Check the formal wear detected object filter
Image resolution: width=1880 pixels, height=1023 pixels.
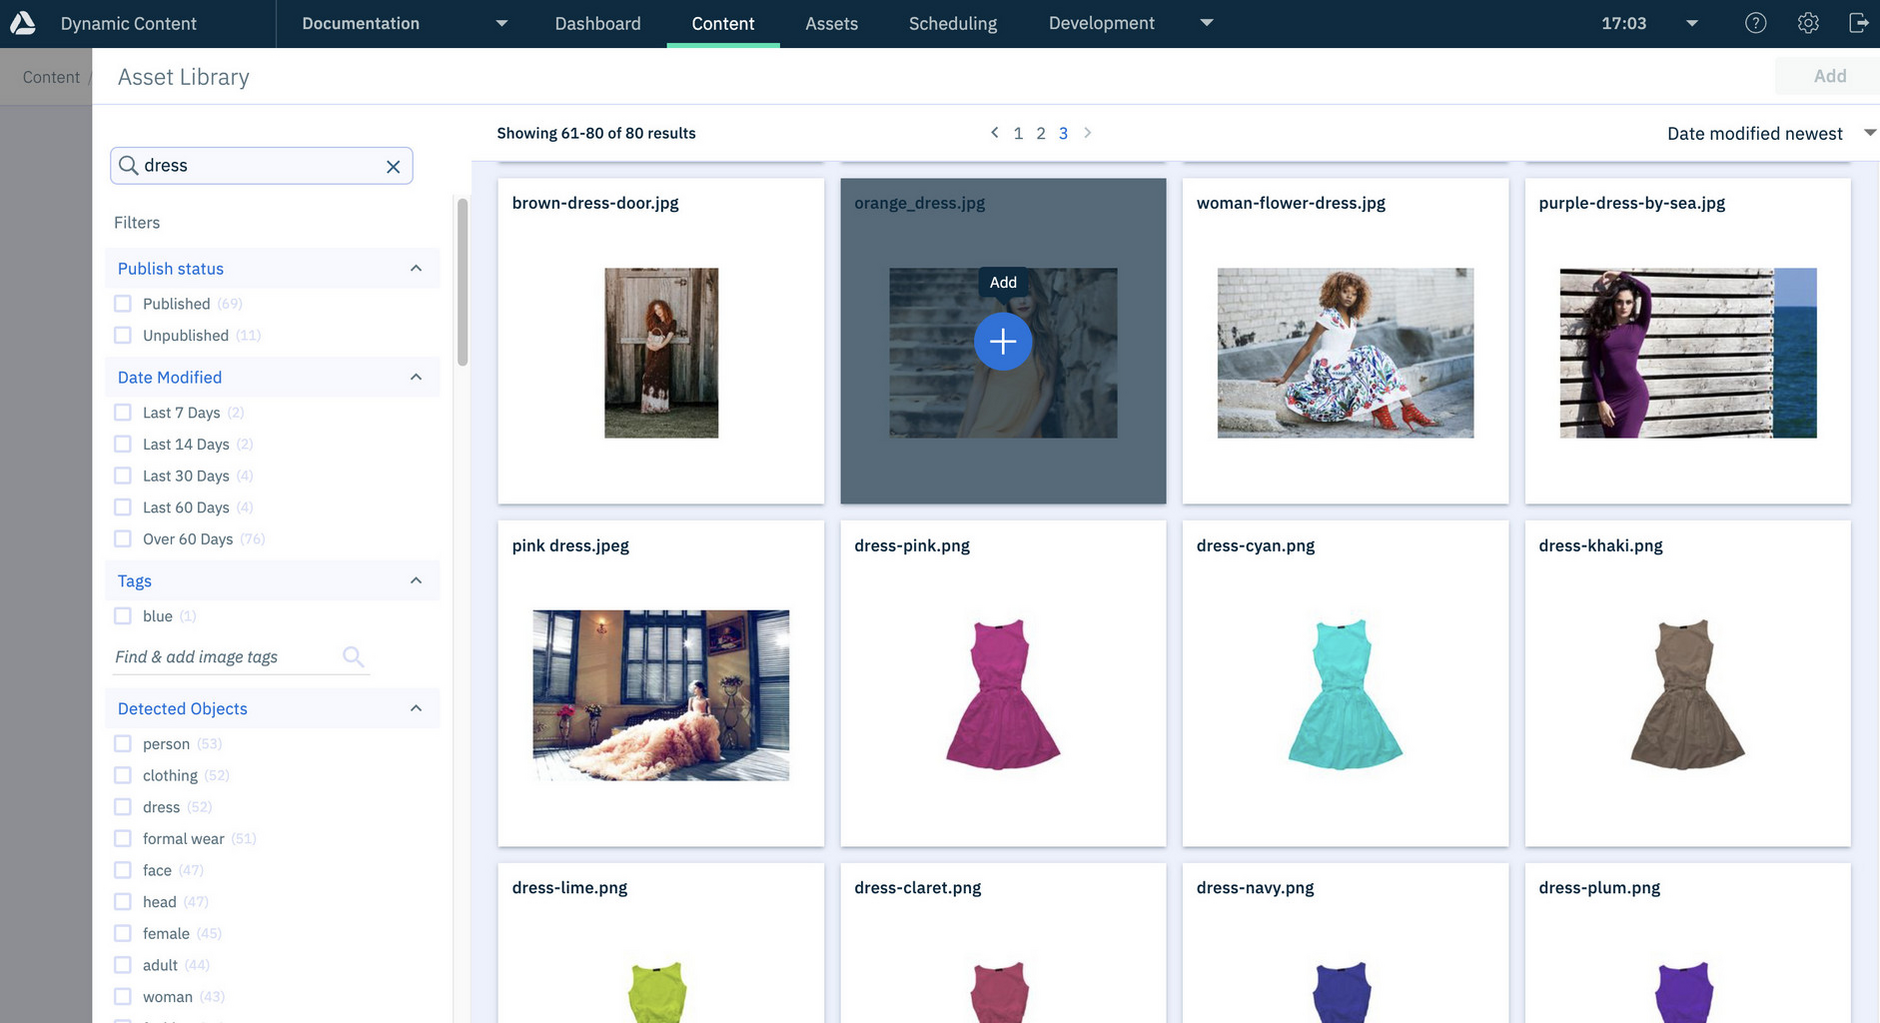(x=123, y=838)
